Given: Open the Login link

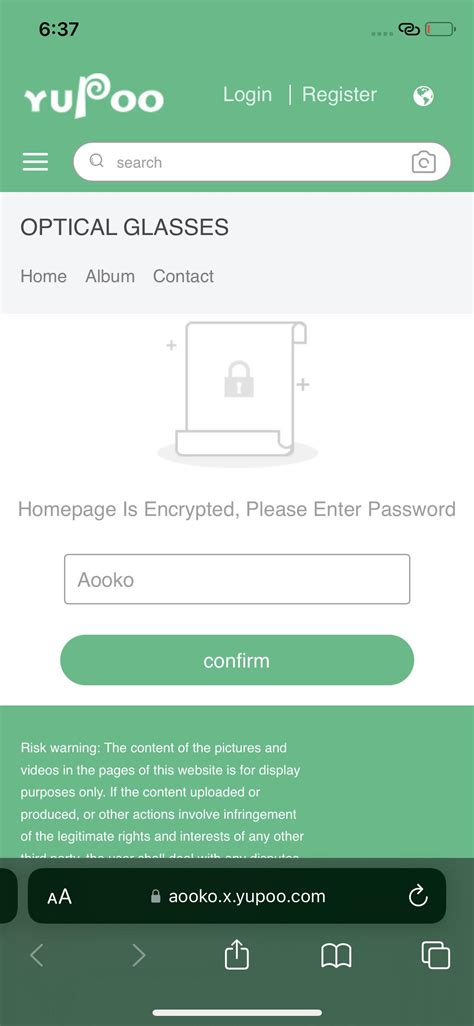Looking at the screenshot, I should pos(247,94).
